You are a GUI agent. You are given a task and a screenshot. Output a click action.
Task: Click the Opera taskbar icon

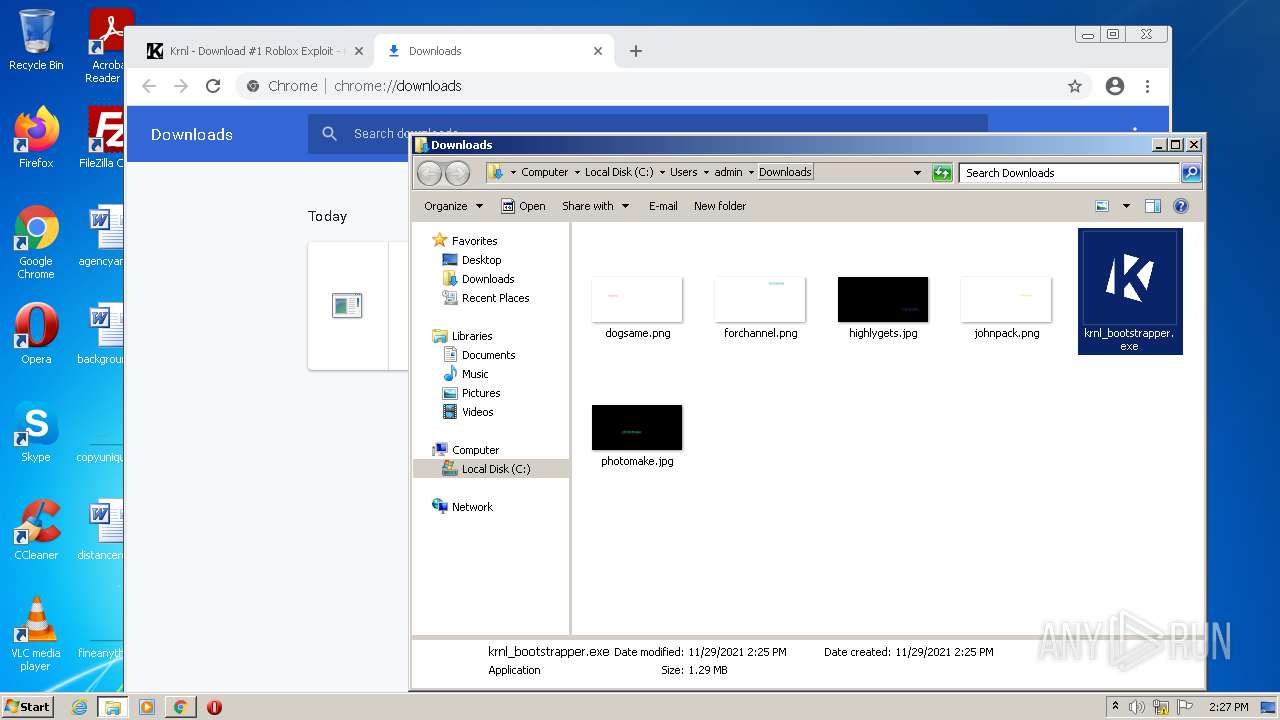214,707
